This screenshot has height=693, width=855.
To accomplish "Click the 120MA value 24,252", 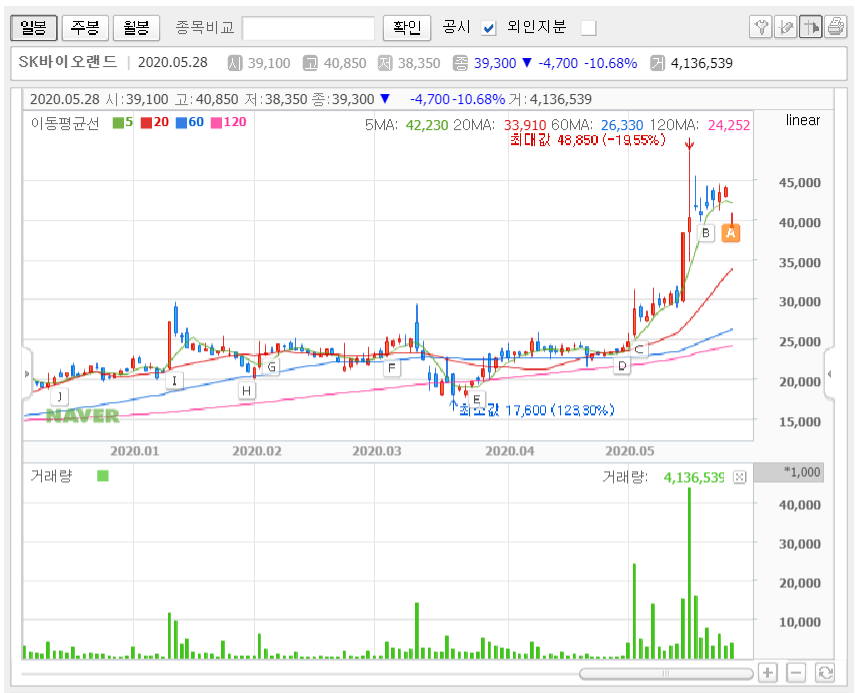I will (x=729, y=125).
